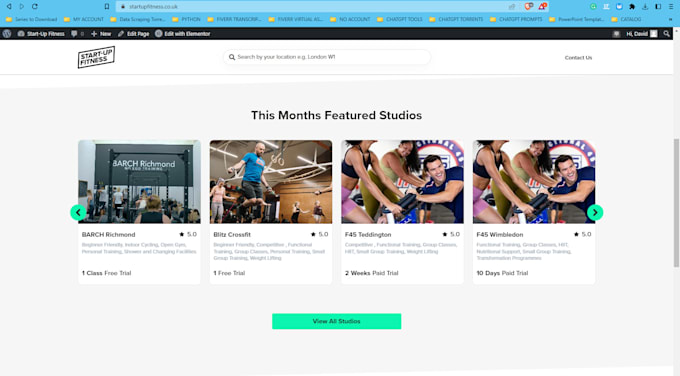This screenshot has width=680, height=376.
Task: Open the 'CHATGPT TORRENTS' bookmark folder
Action: (456, 20)
